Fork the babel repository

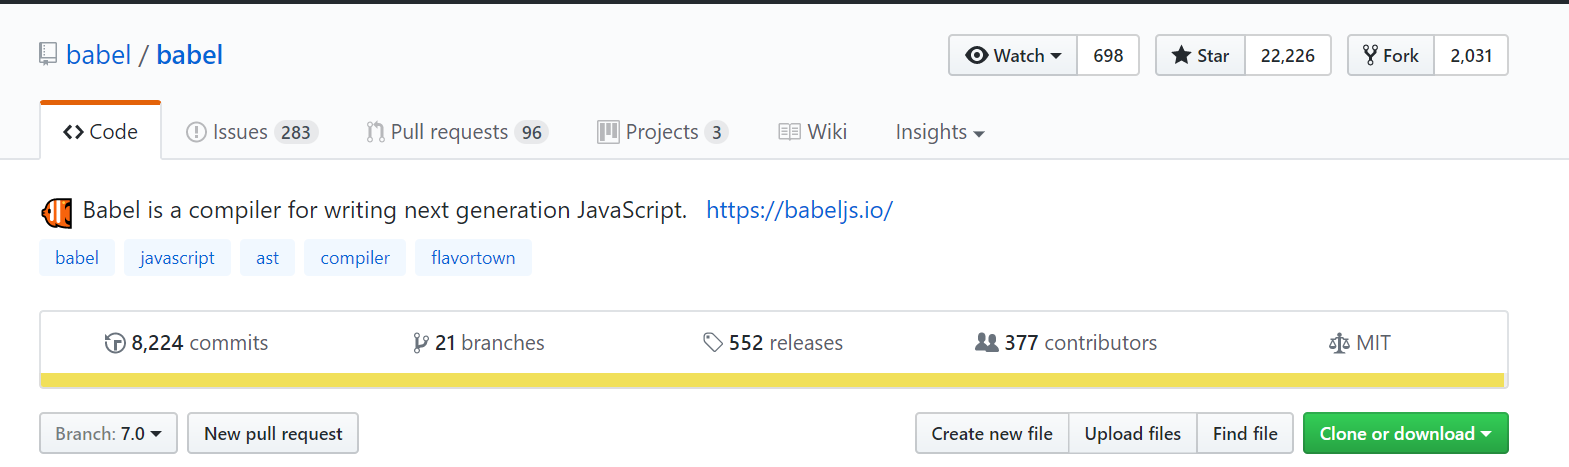point(1391,55)
